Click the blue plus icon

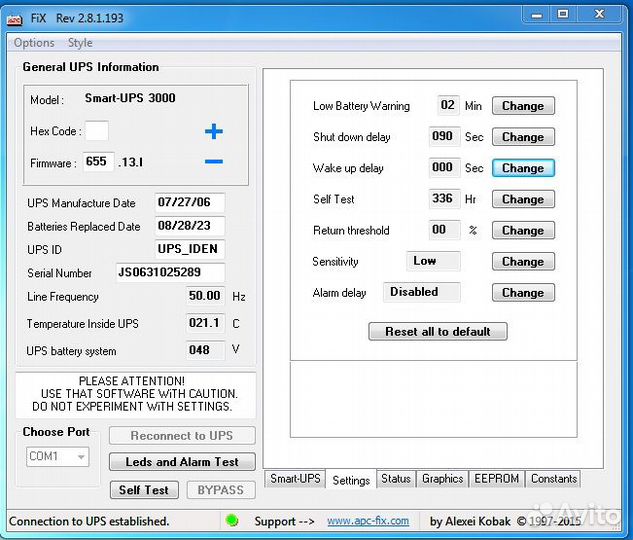213,132
